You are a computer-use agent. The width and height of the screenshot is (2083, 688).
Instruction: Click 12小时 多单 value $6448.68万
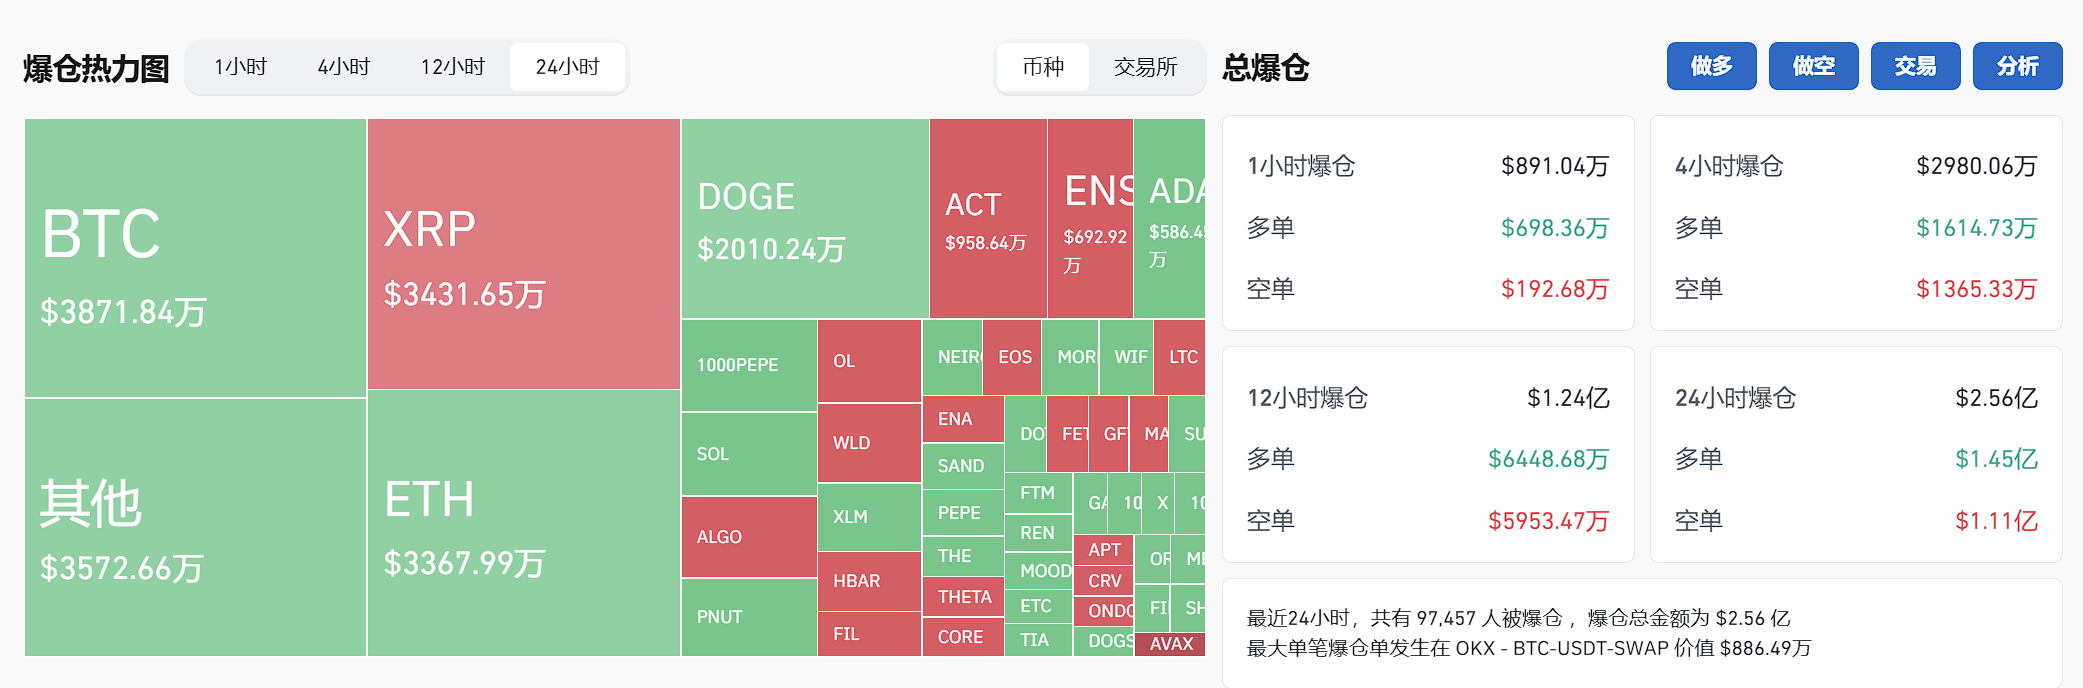click(x=1549, y=459)
